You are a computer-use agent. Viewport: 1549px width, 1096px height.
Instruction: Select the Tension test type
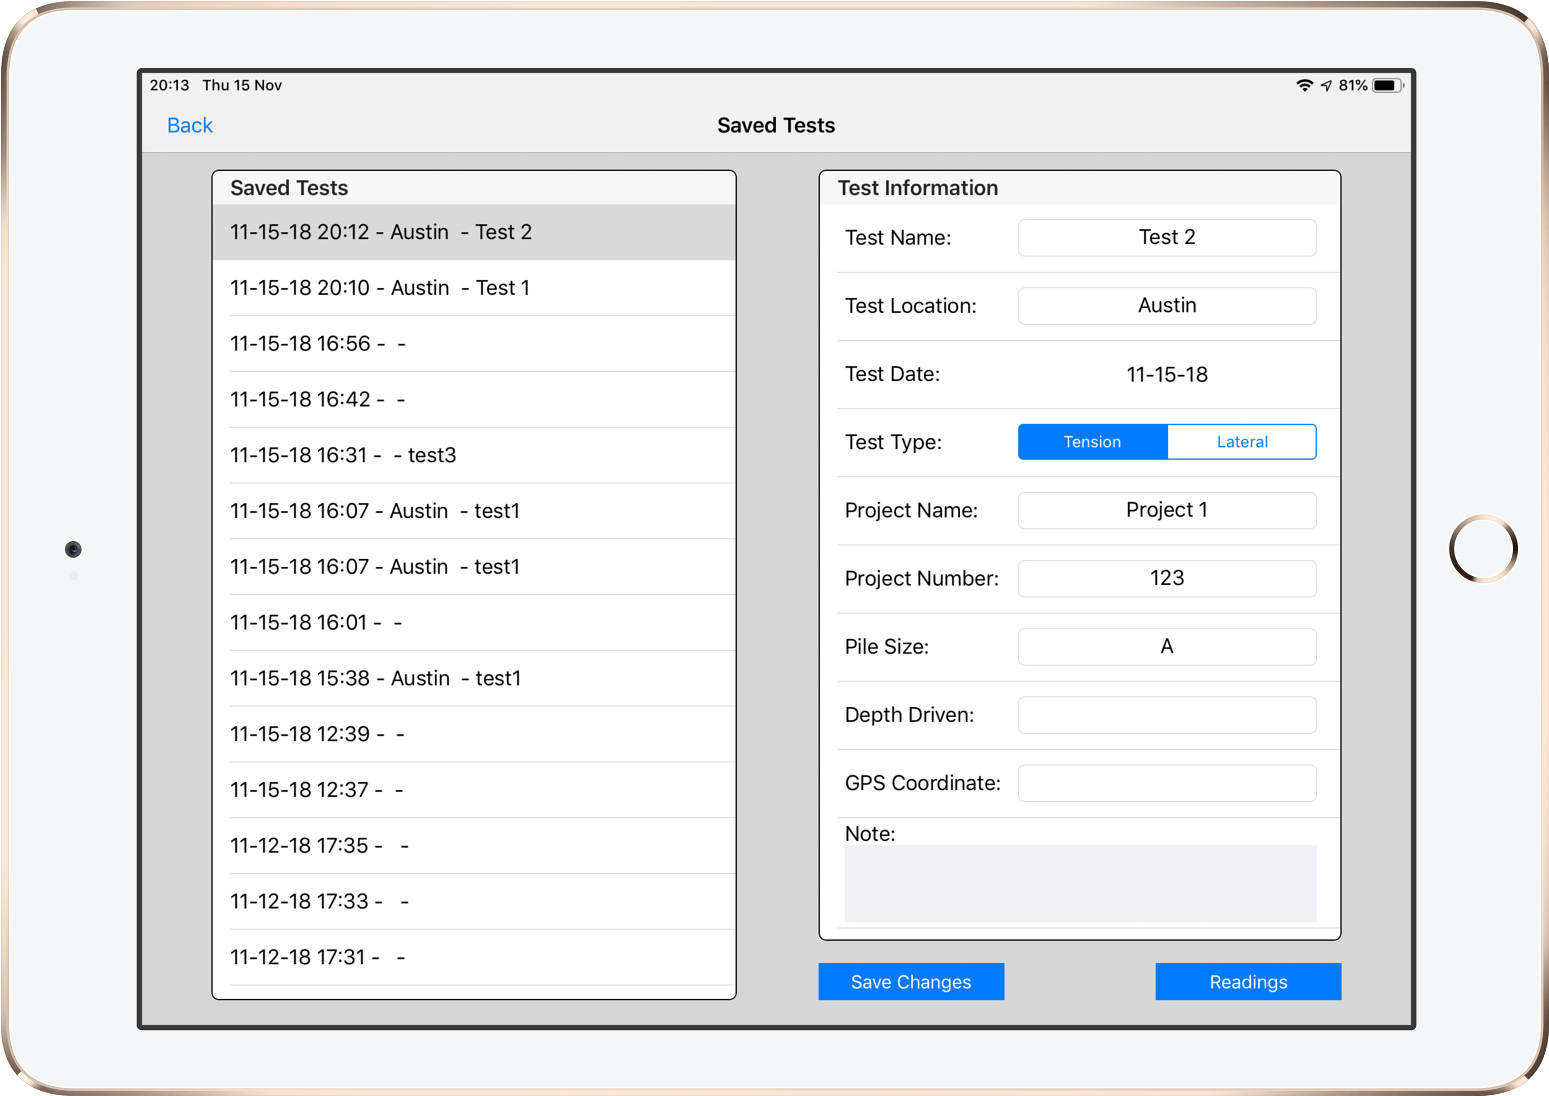[x=1092, y=442]
